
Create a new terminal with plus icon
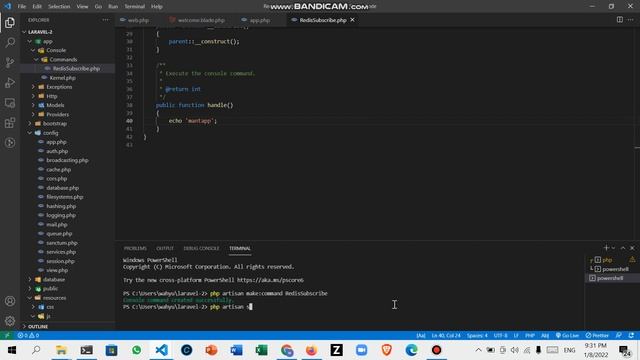(606, 248)
